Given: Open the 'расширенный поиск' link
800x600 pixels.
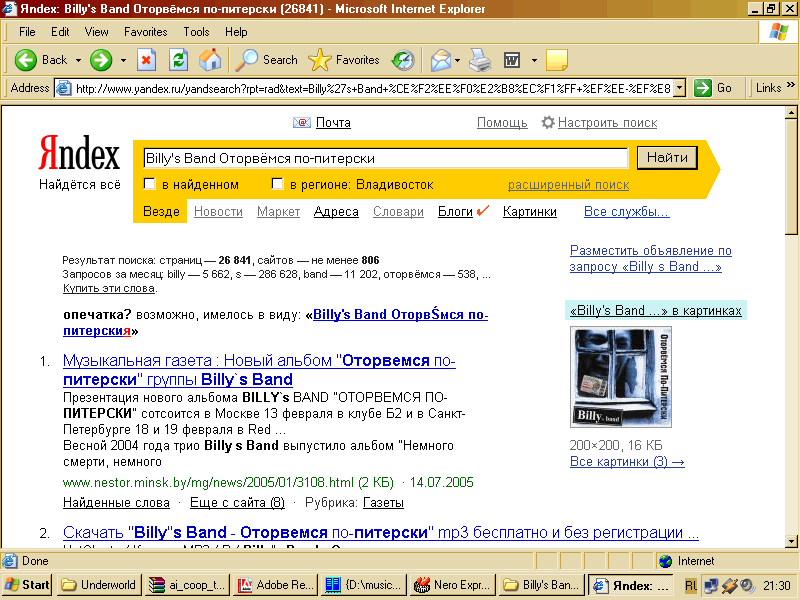Looking at the screenshot, I should pyautogui.click(x=568, y=185).
